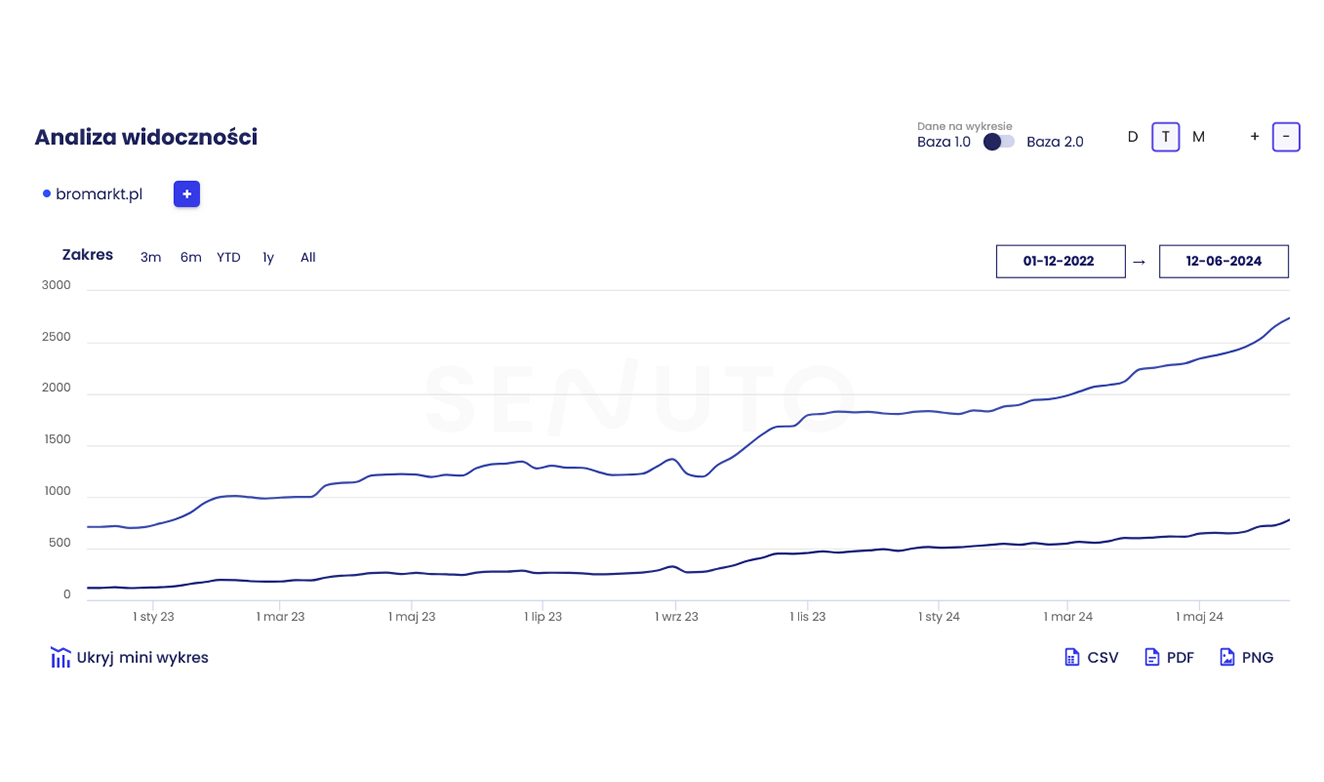
Task: Hide mini chart via Ukryj mini wykres
Action: tap(142, 657)
